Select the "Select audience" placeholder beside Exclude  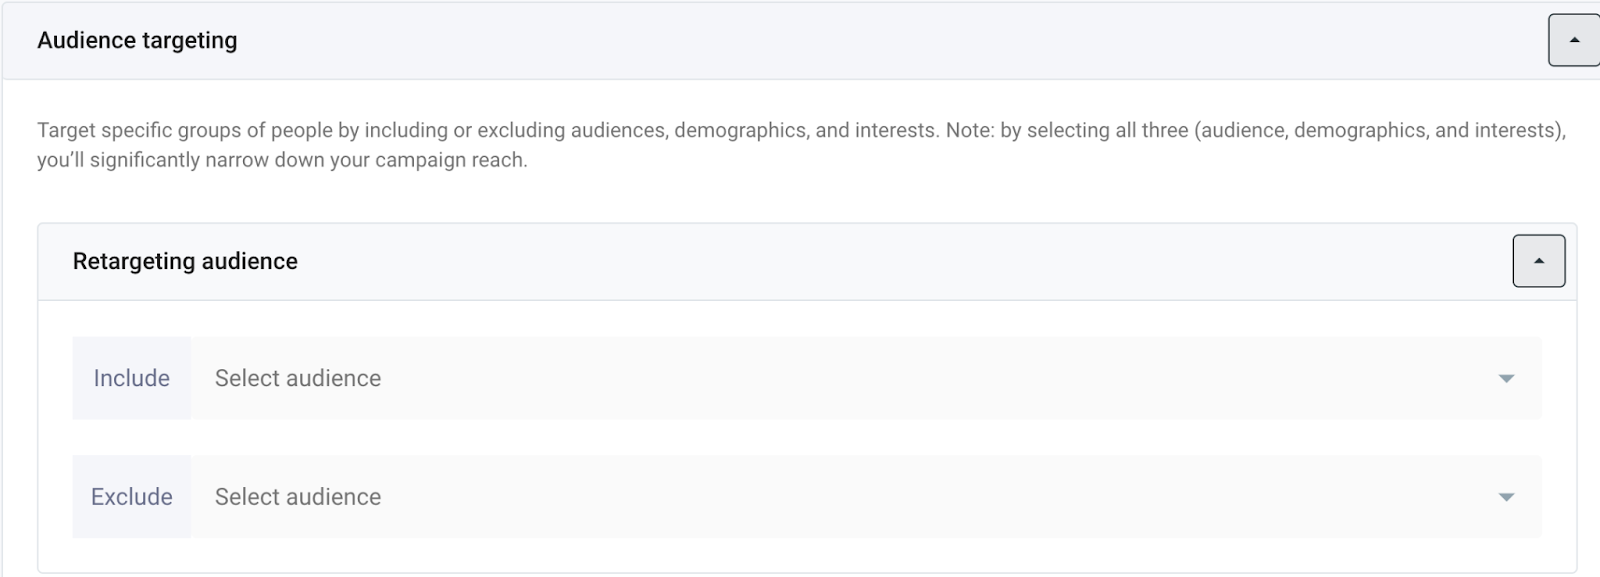pyautogui.click(x=298, y=497)
